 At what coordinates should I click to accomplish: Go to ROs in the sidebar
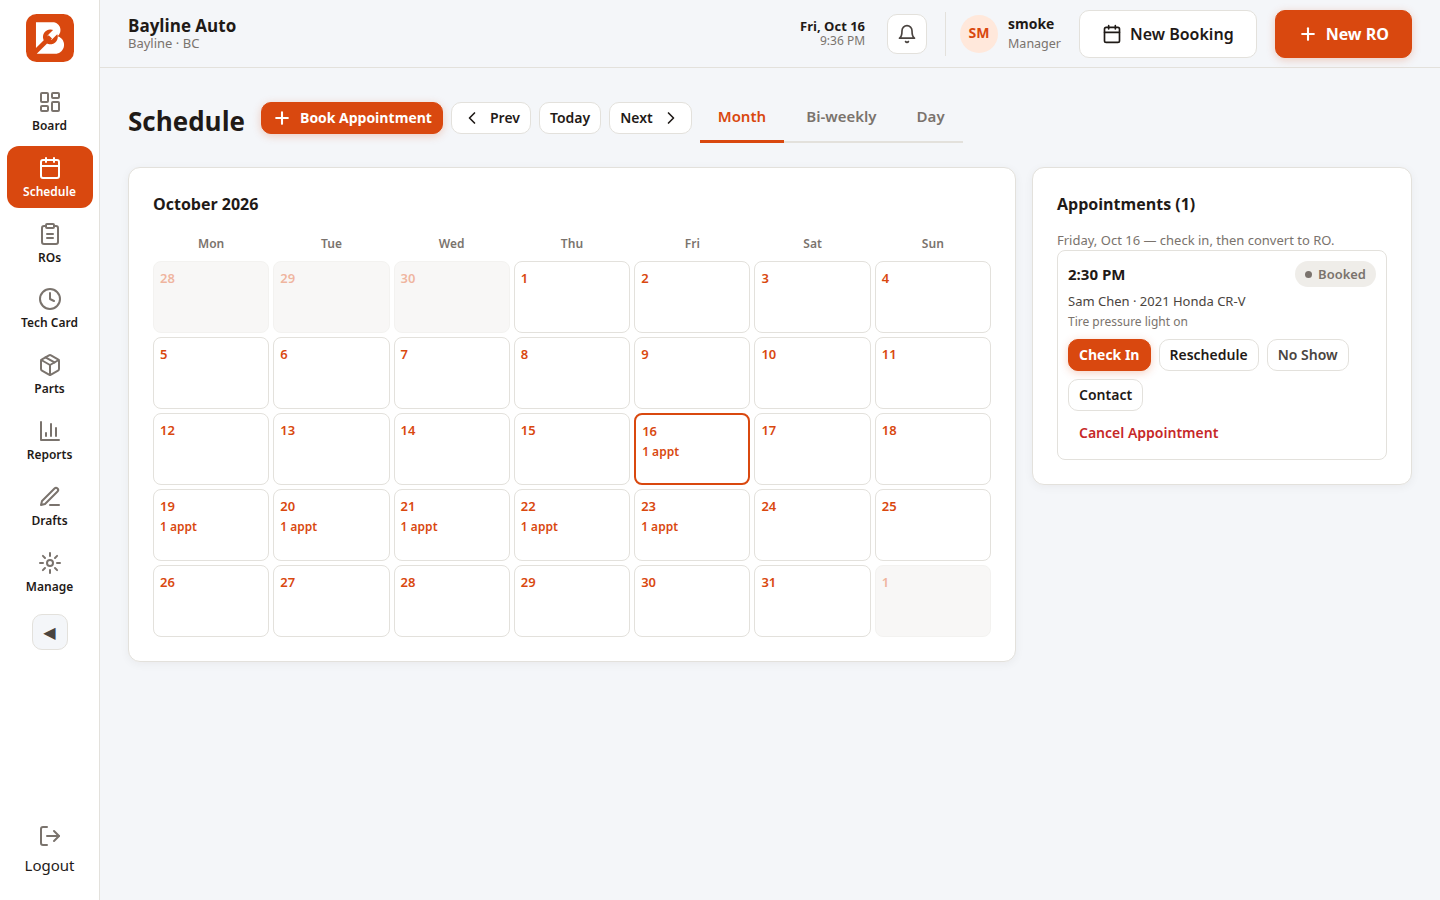pos(50,243)
